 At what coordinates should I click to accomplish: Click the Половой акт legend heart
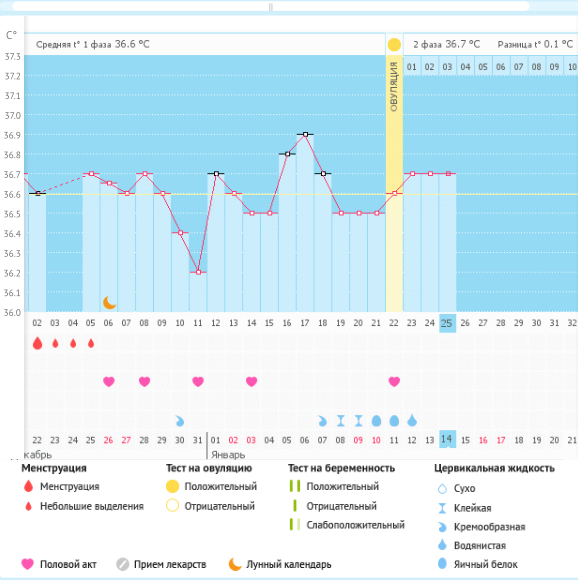click(27, 564)
